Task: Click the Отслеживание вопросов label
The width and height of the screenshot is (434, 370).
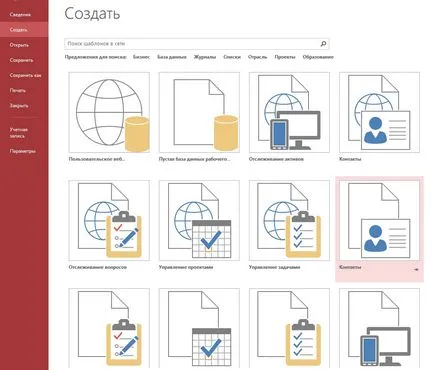Action: tap(98, 267)
